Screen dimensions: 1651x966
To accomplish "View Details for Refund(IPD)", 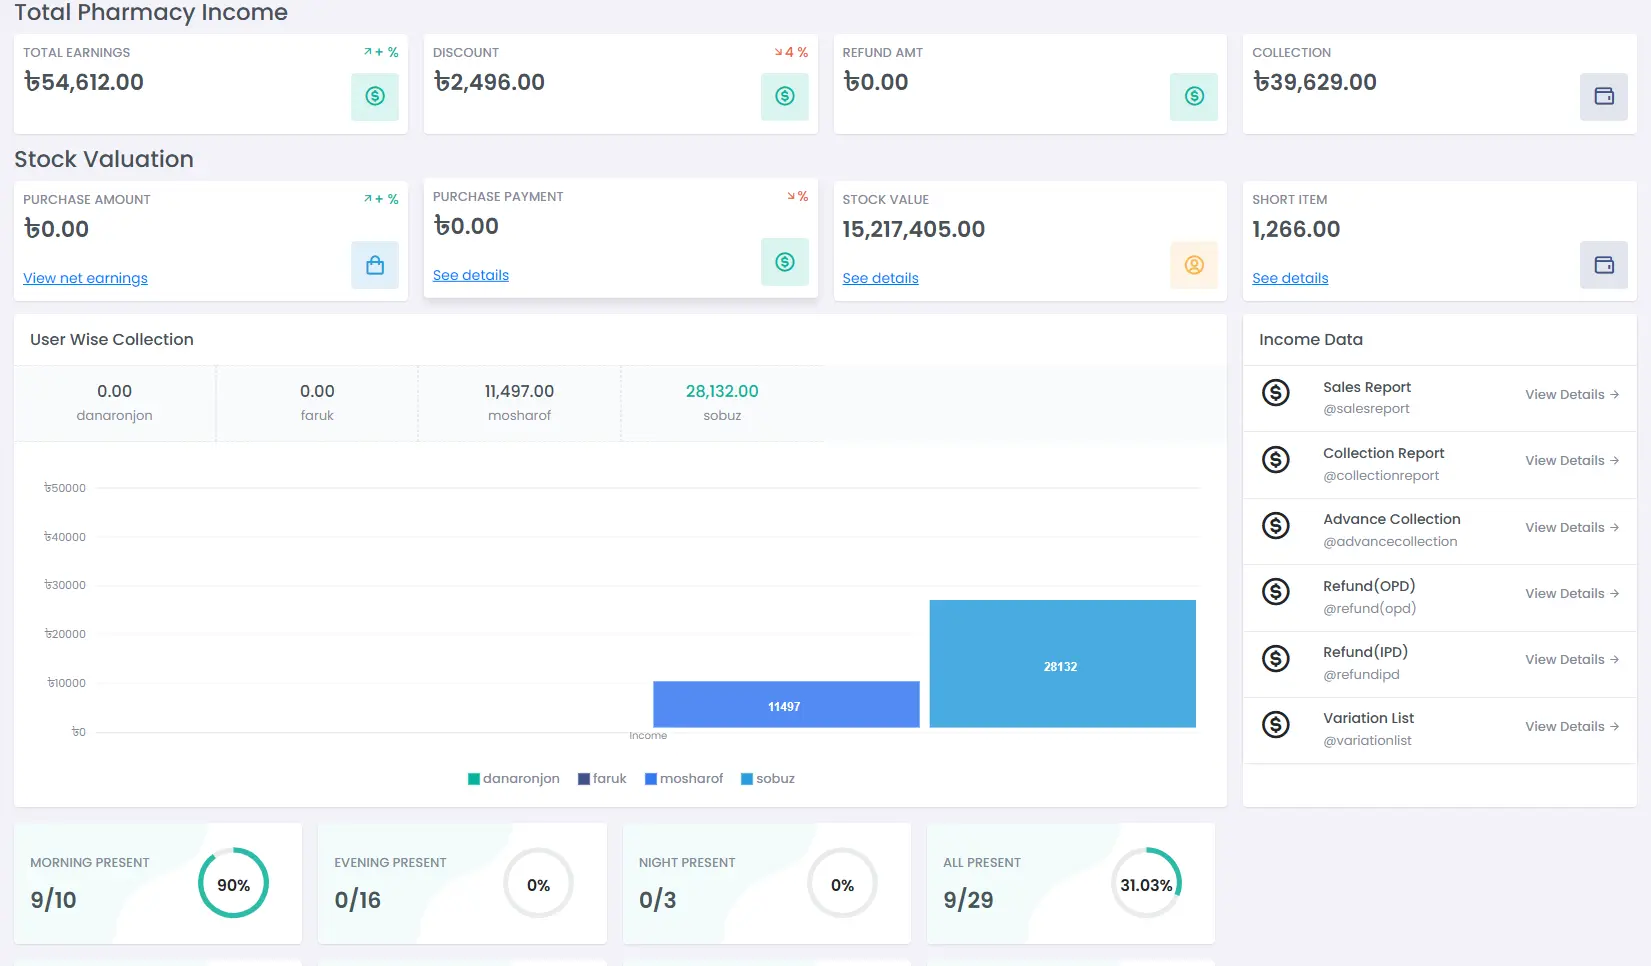I will coord(1572,660).
